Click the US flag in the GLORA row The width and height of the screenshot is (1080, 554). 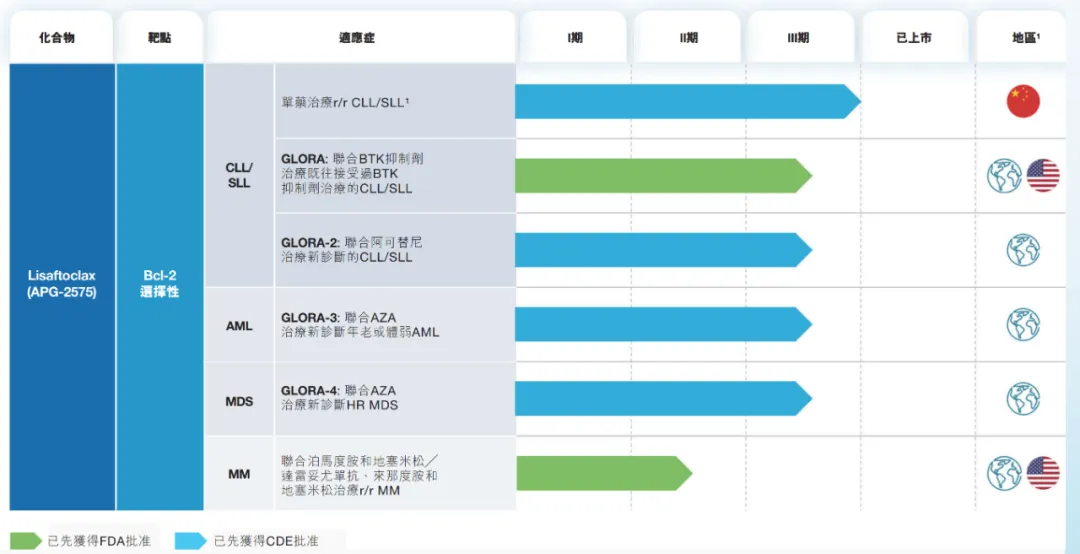1043,176
